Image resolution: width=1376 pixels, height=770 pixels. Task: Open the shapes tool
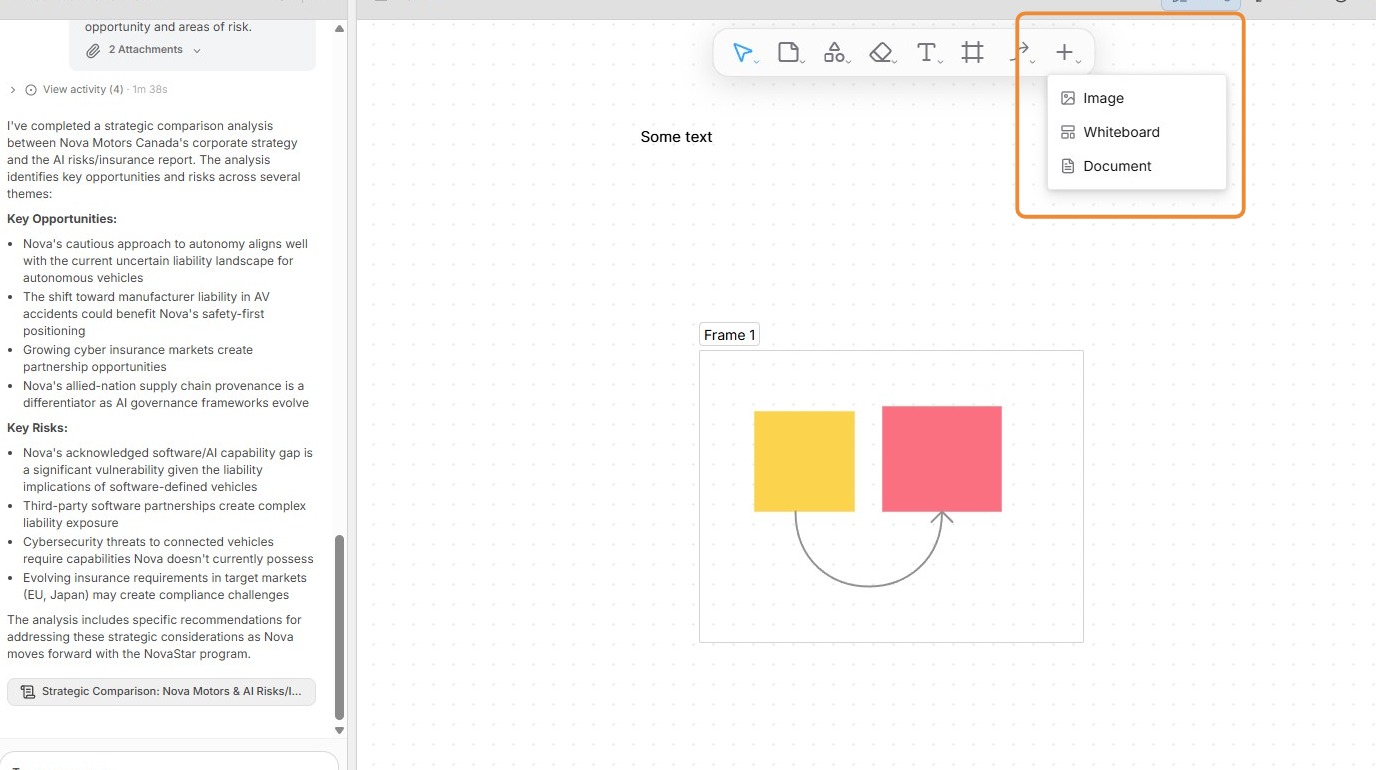[x=835, y=53]
